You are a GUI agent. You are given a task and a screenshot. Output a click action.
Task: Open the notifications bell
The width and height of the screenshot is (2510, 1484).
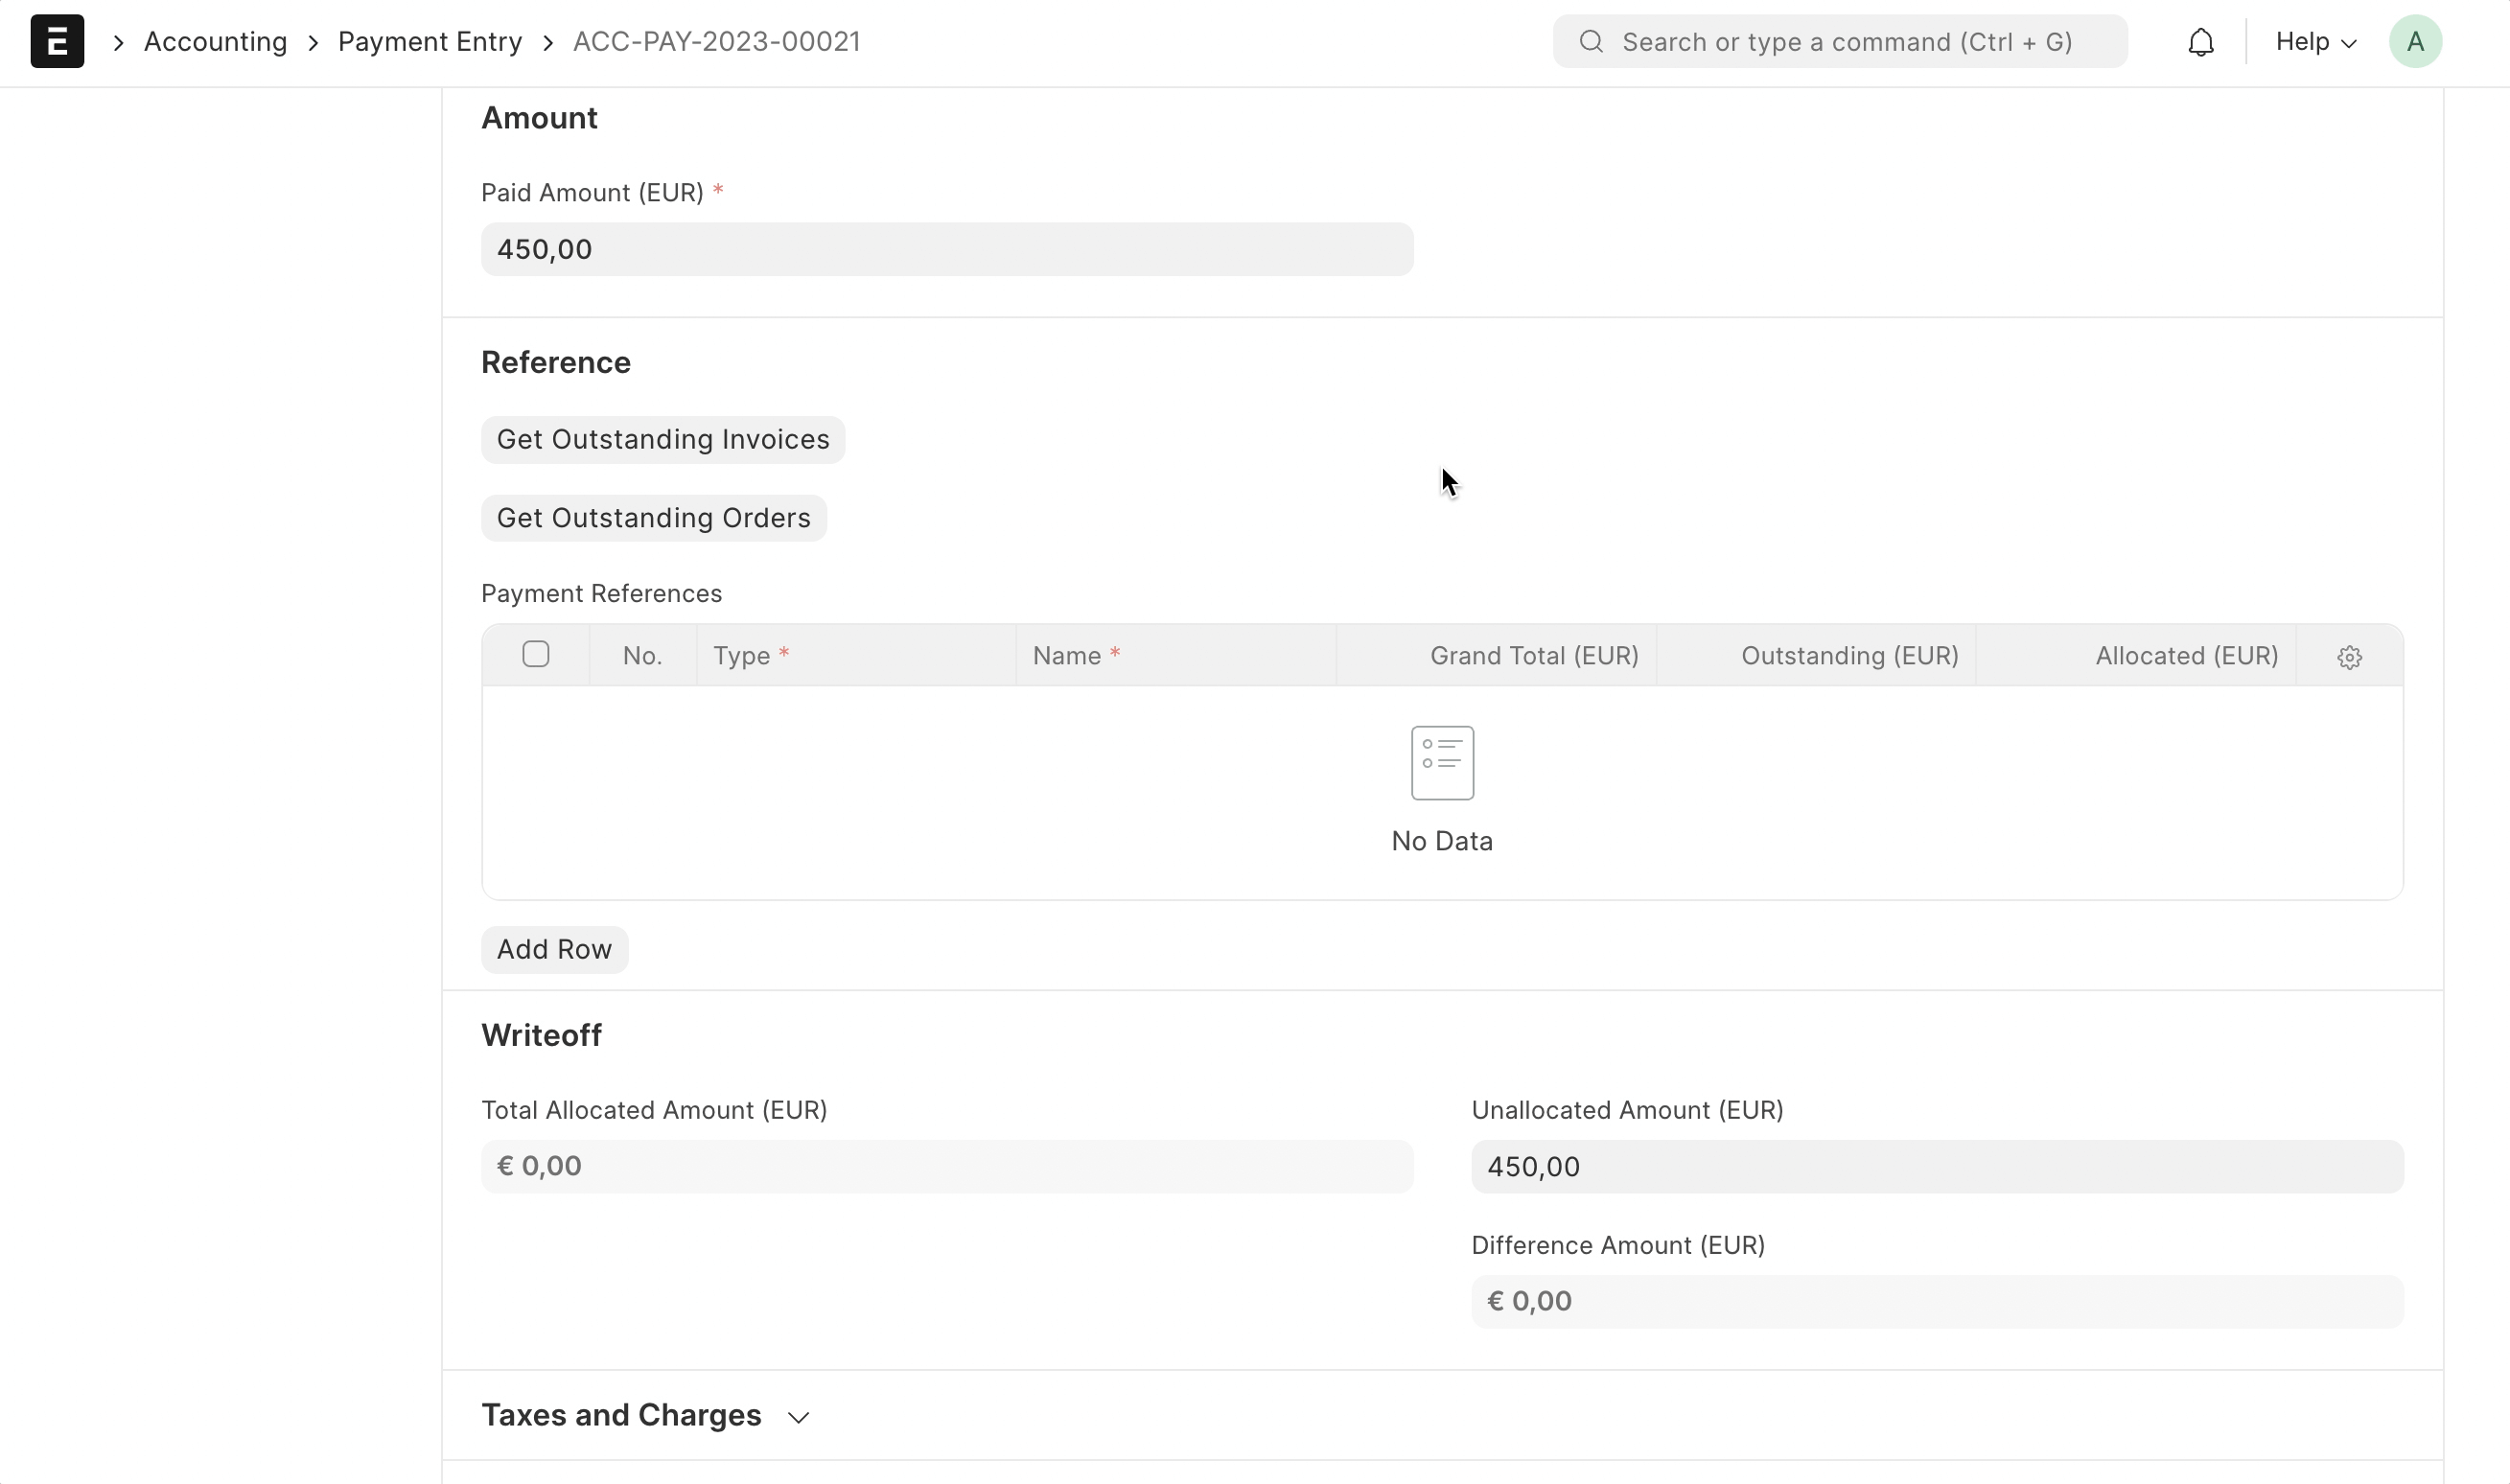2201,41
